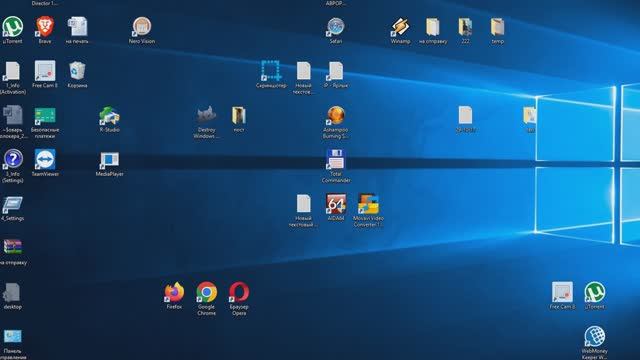Select the Корзина recycle bin icon
The width and height of the screenshot is (640, 360).
click(x=77, y=71)
